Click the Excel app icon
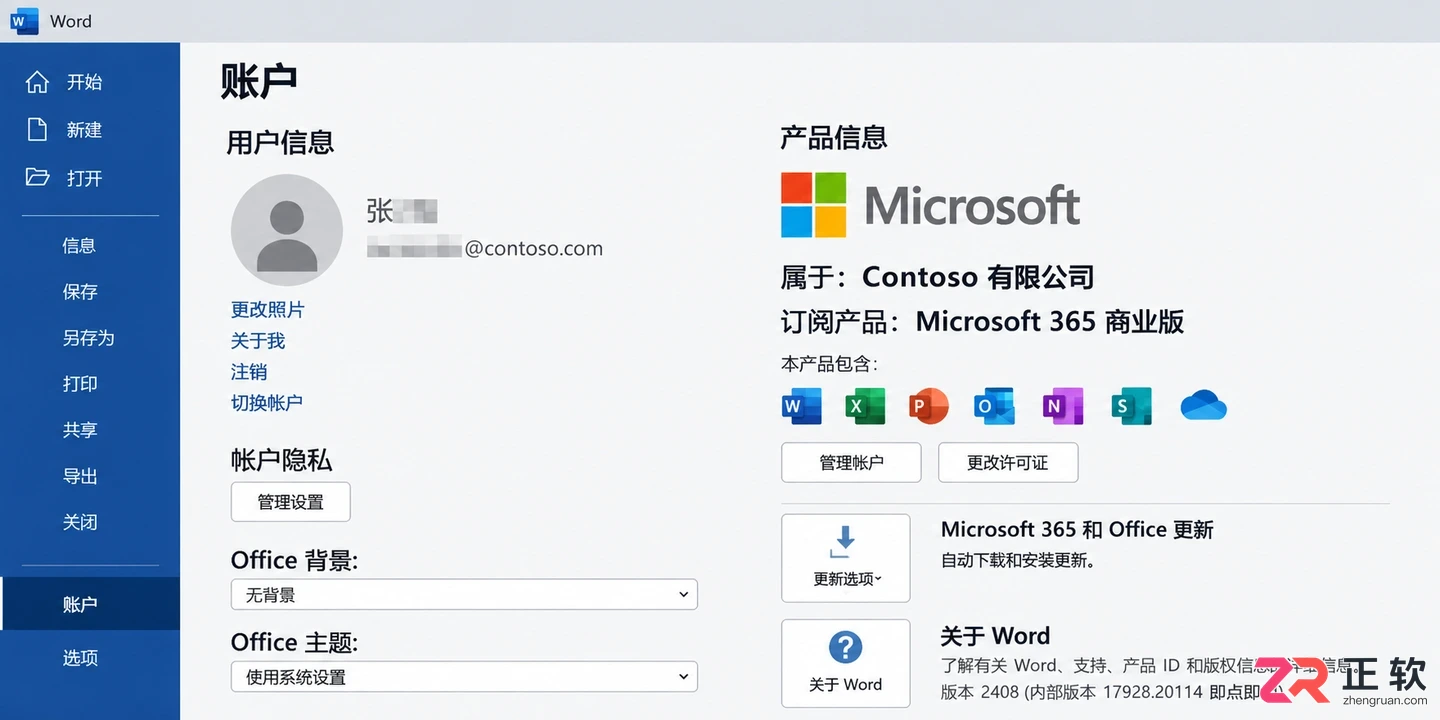The width and height of the screenshot is (1440, 720). tap(865, 406)
